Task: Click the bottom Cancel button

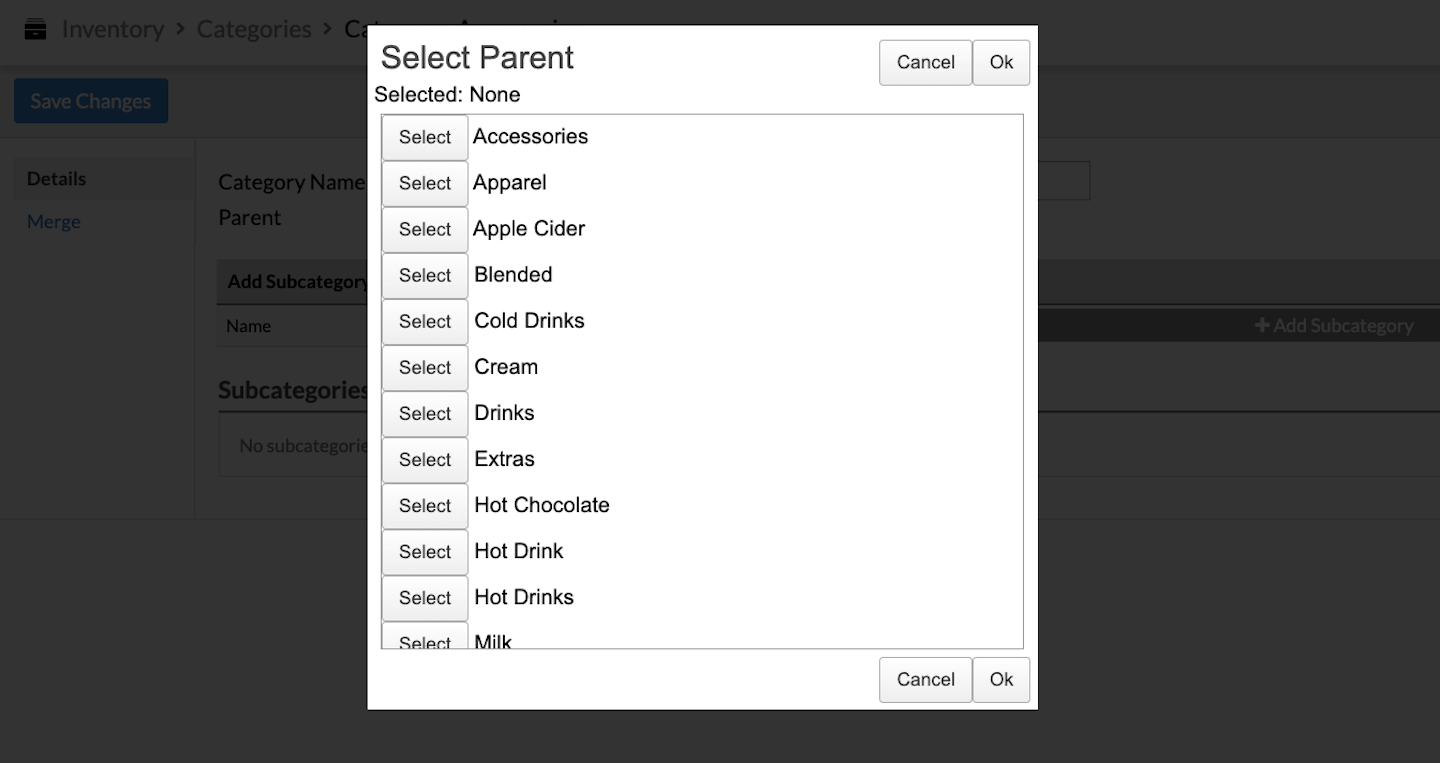Action: pos(925,680)
